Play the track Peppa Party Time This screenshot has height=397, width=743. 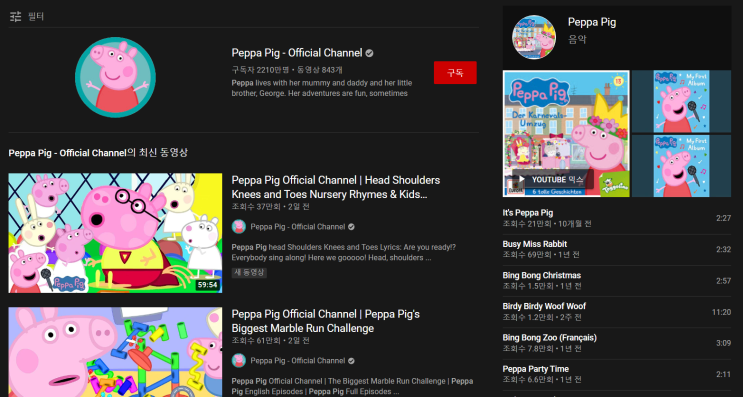pyautogui.click(x=536, y=369)
